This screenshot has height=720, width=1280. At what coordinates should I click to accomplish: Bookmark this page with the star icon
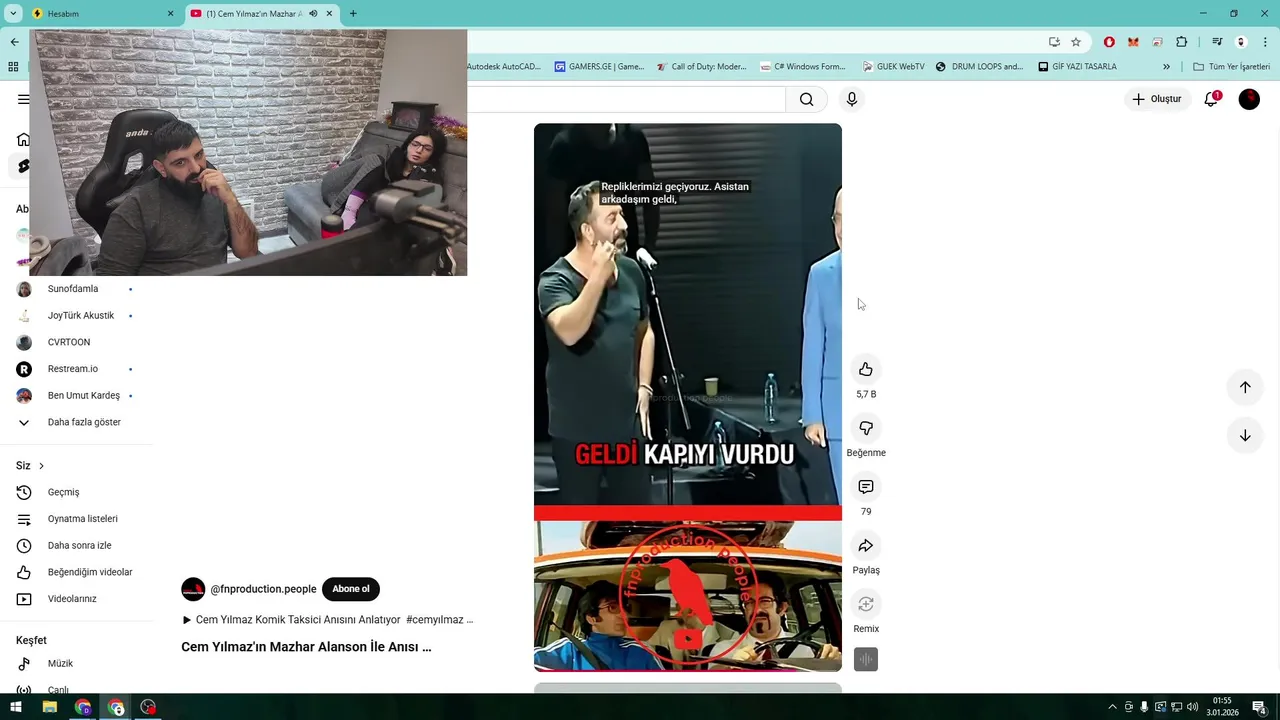pyautogui.click(x=1076, y=42)
